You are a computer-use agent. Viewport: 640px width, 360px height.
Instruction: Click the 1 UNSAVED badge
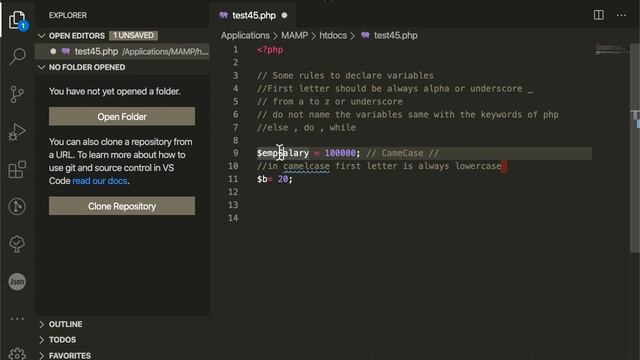pyautogui.click(x=133, y=36)
